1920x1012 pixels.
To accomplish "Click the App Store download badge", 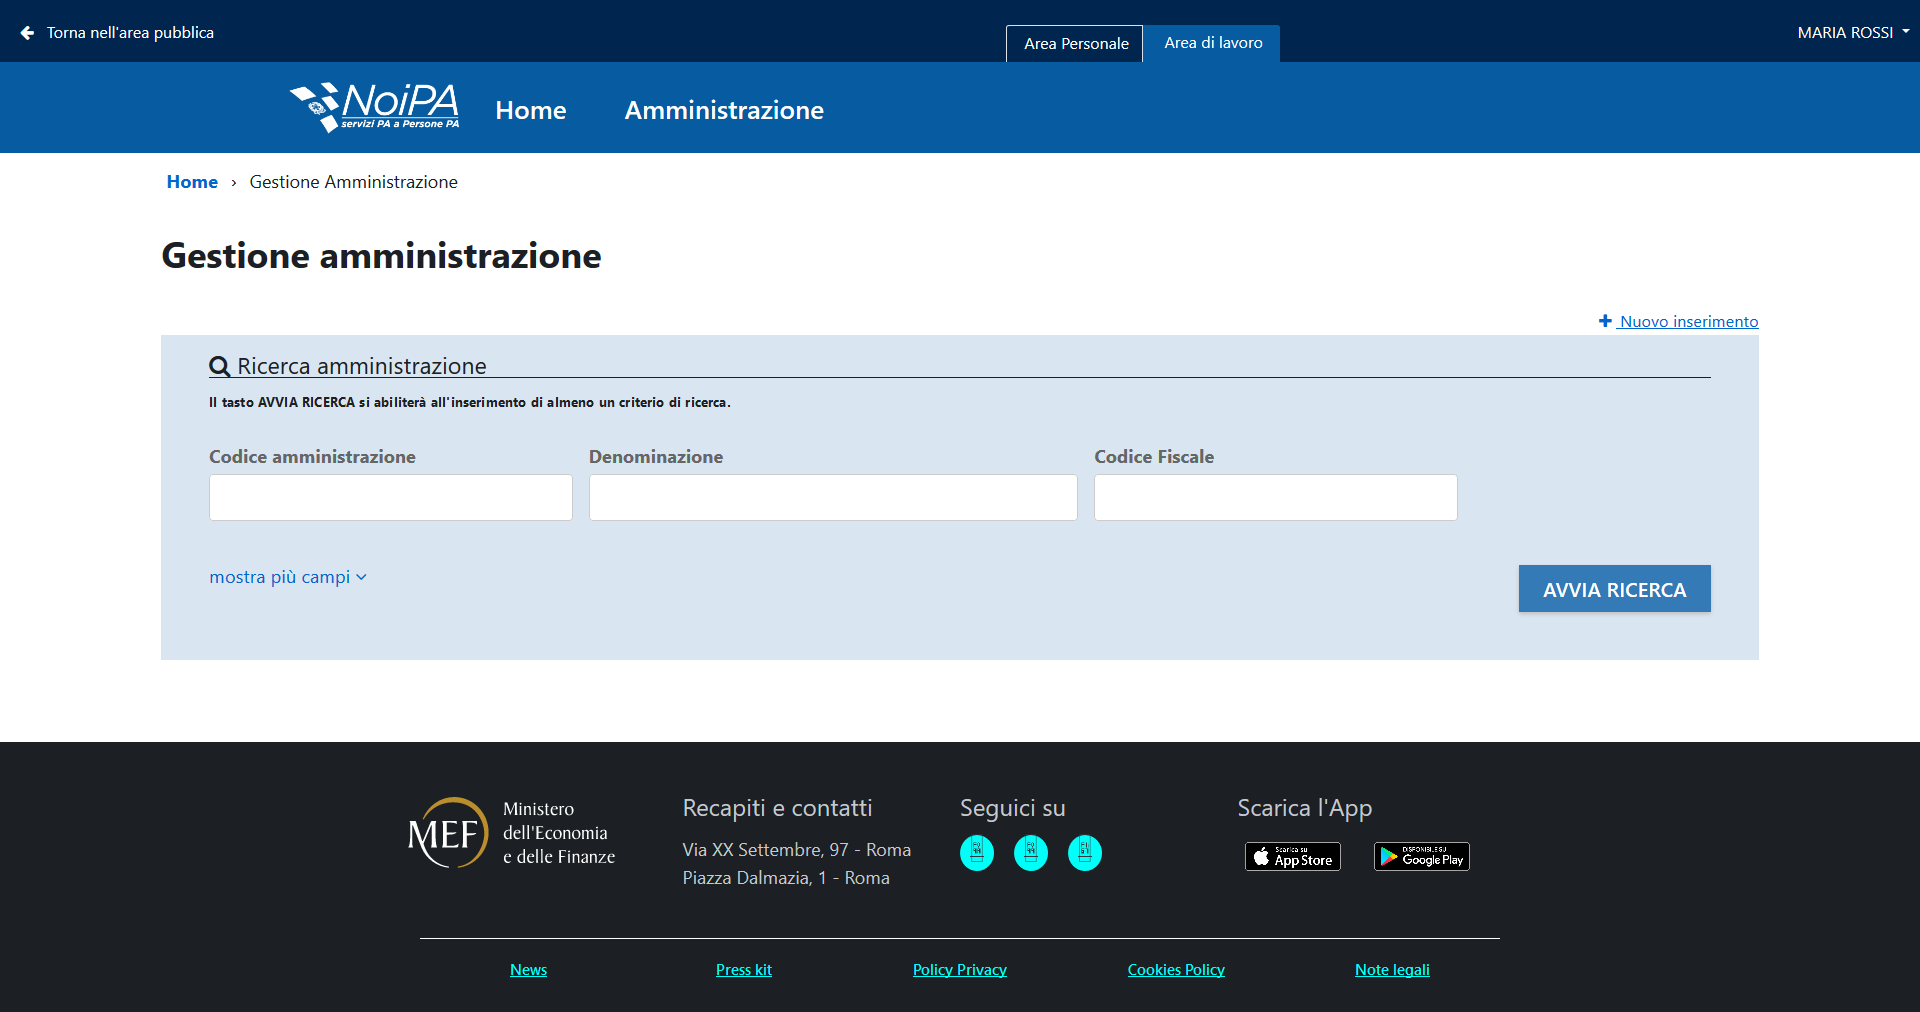I will (1293, 857).
